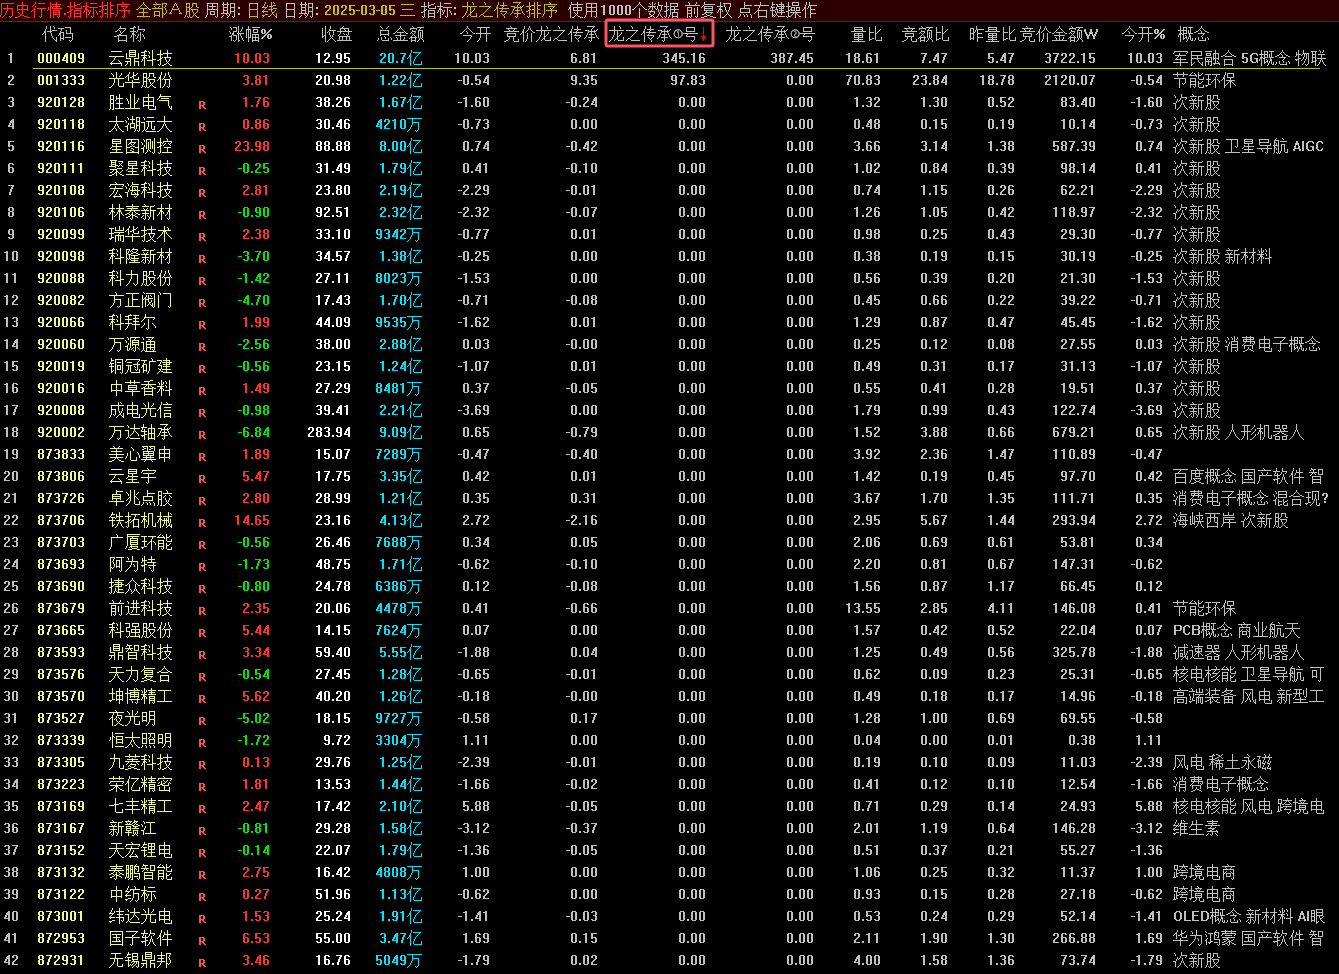This screenshot has width=1339, height=974.
Task: Click the 97.83 value in 光华股份 row
Action: tap(688, 80)
